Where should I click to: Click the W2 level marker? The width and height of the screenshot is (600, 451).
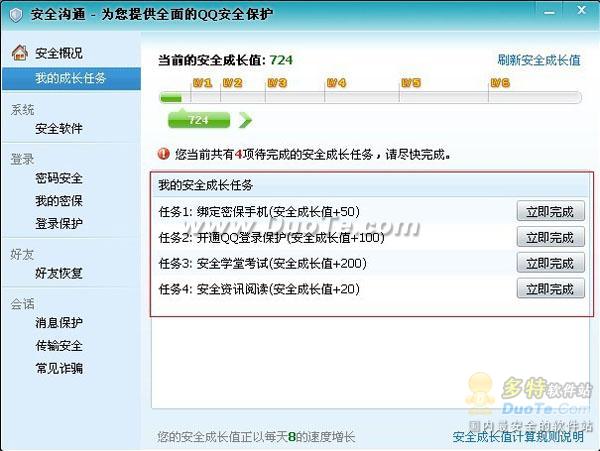click(x=232, y=83)
